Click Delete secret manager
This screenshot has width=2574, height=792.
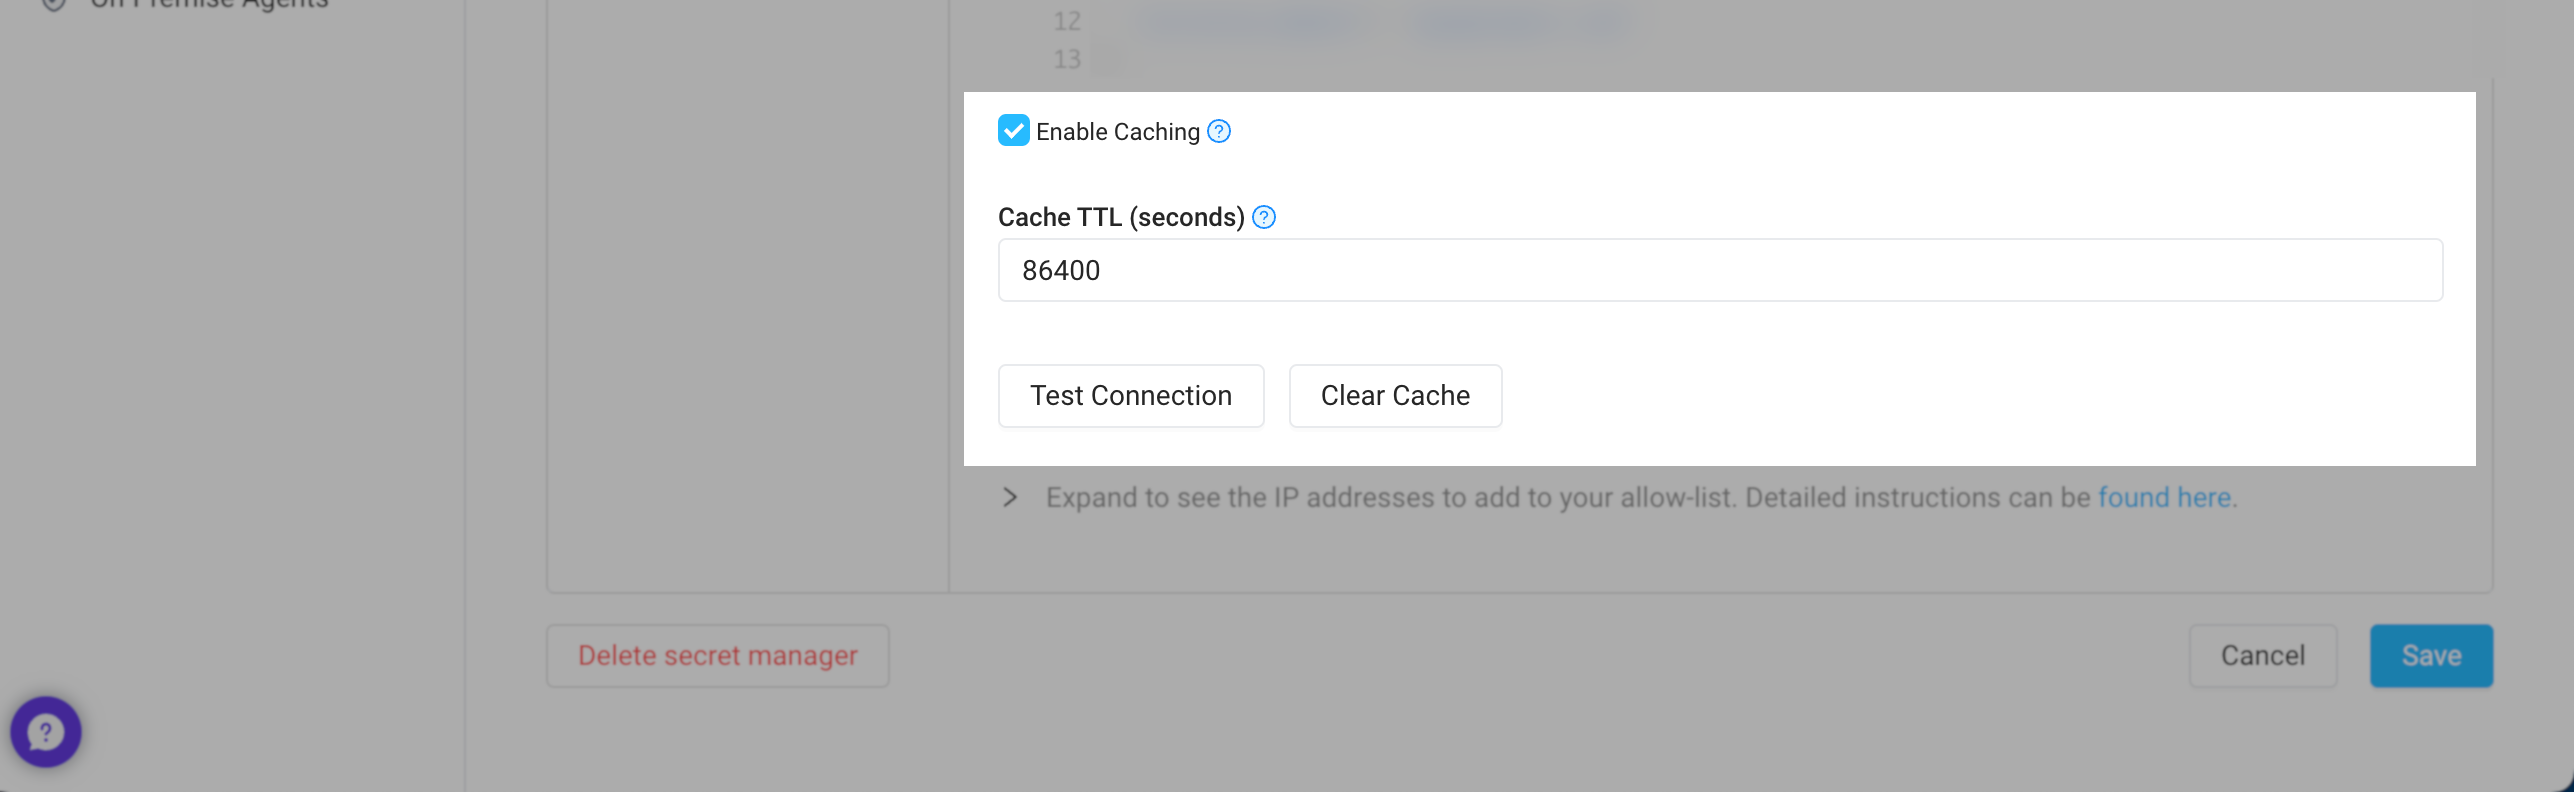click(717, 656)
